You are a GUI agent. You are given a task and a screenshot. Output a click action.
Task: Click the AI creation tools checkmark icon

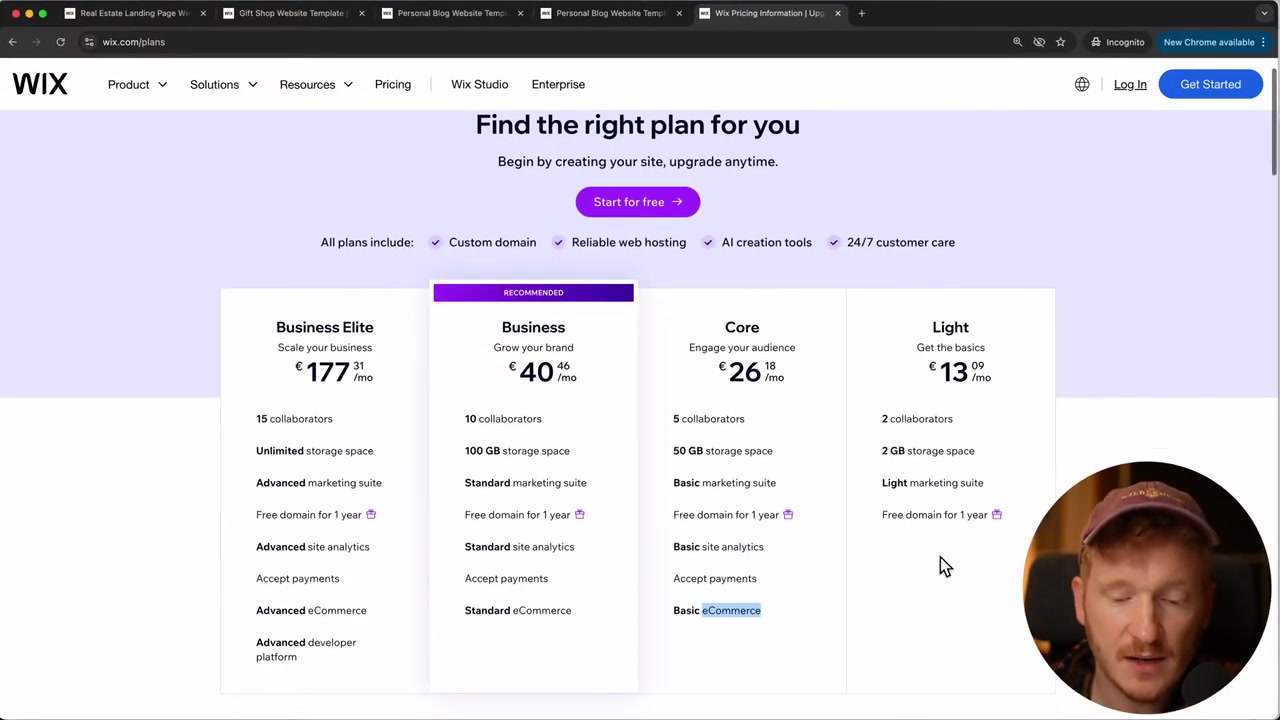(x=708, y=242)
